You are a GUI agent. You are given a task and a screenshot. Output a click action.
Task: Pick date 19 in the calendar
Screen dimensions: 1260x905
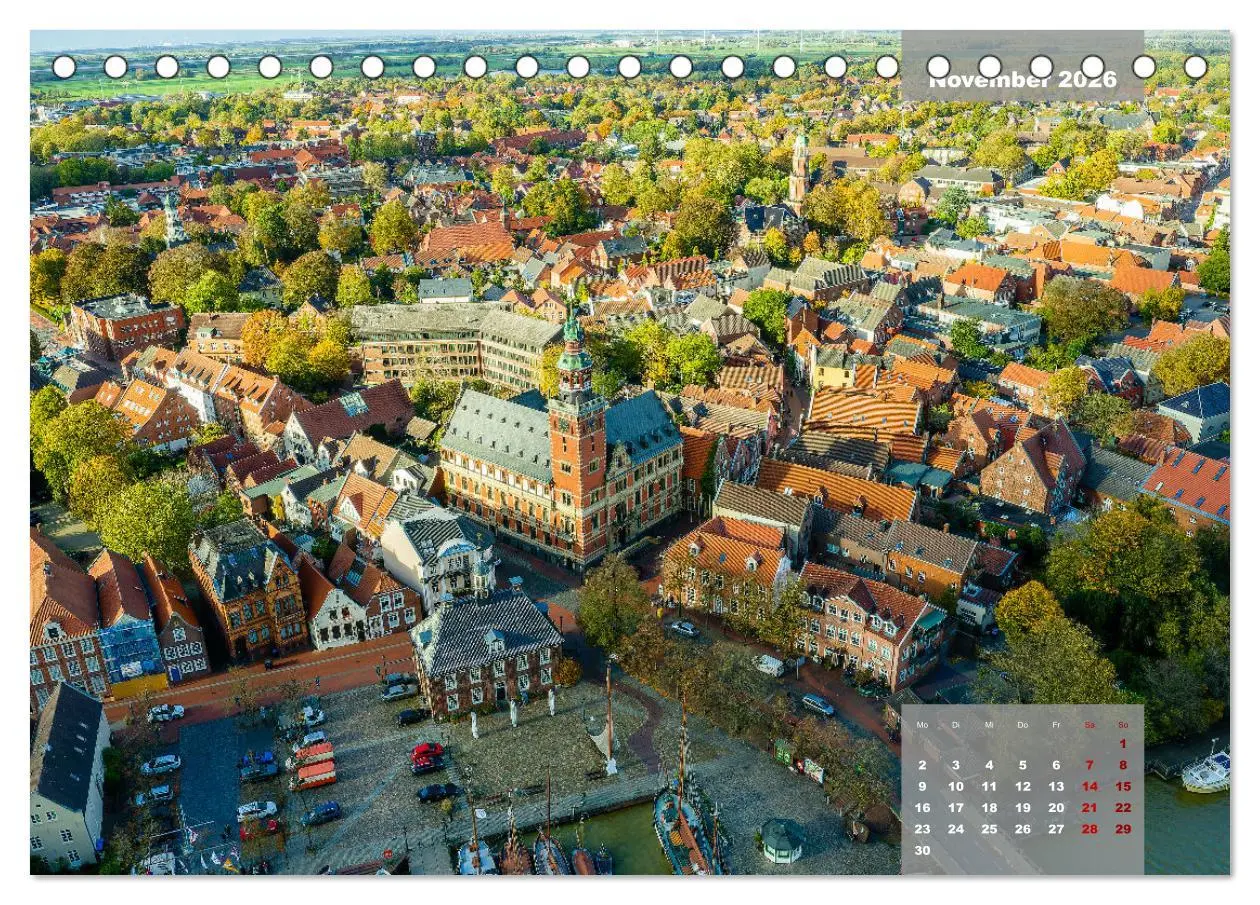(1022, 808)
